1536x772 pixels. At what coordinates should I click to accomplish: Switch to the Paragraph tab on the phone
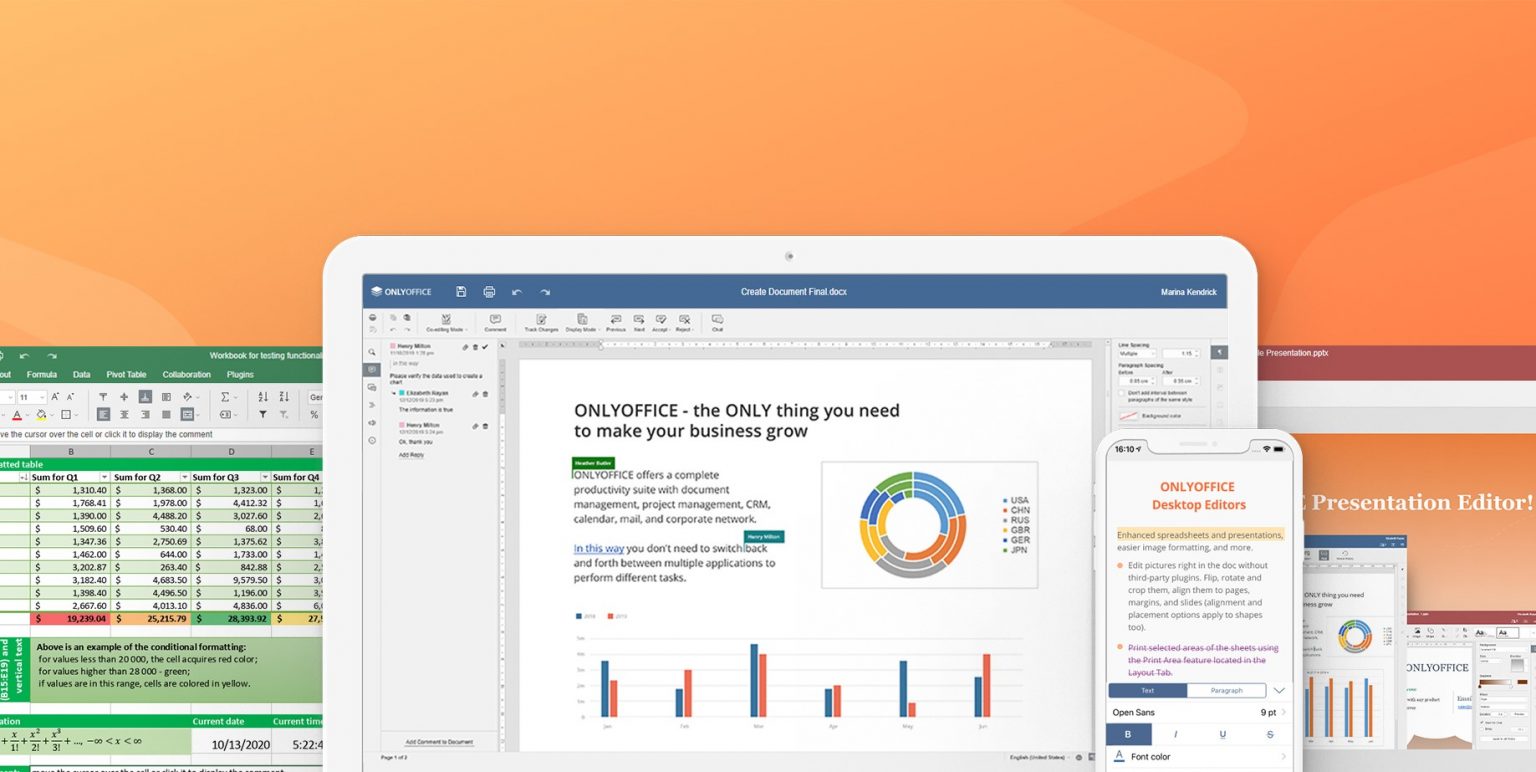click(x=1226, y=690)
